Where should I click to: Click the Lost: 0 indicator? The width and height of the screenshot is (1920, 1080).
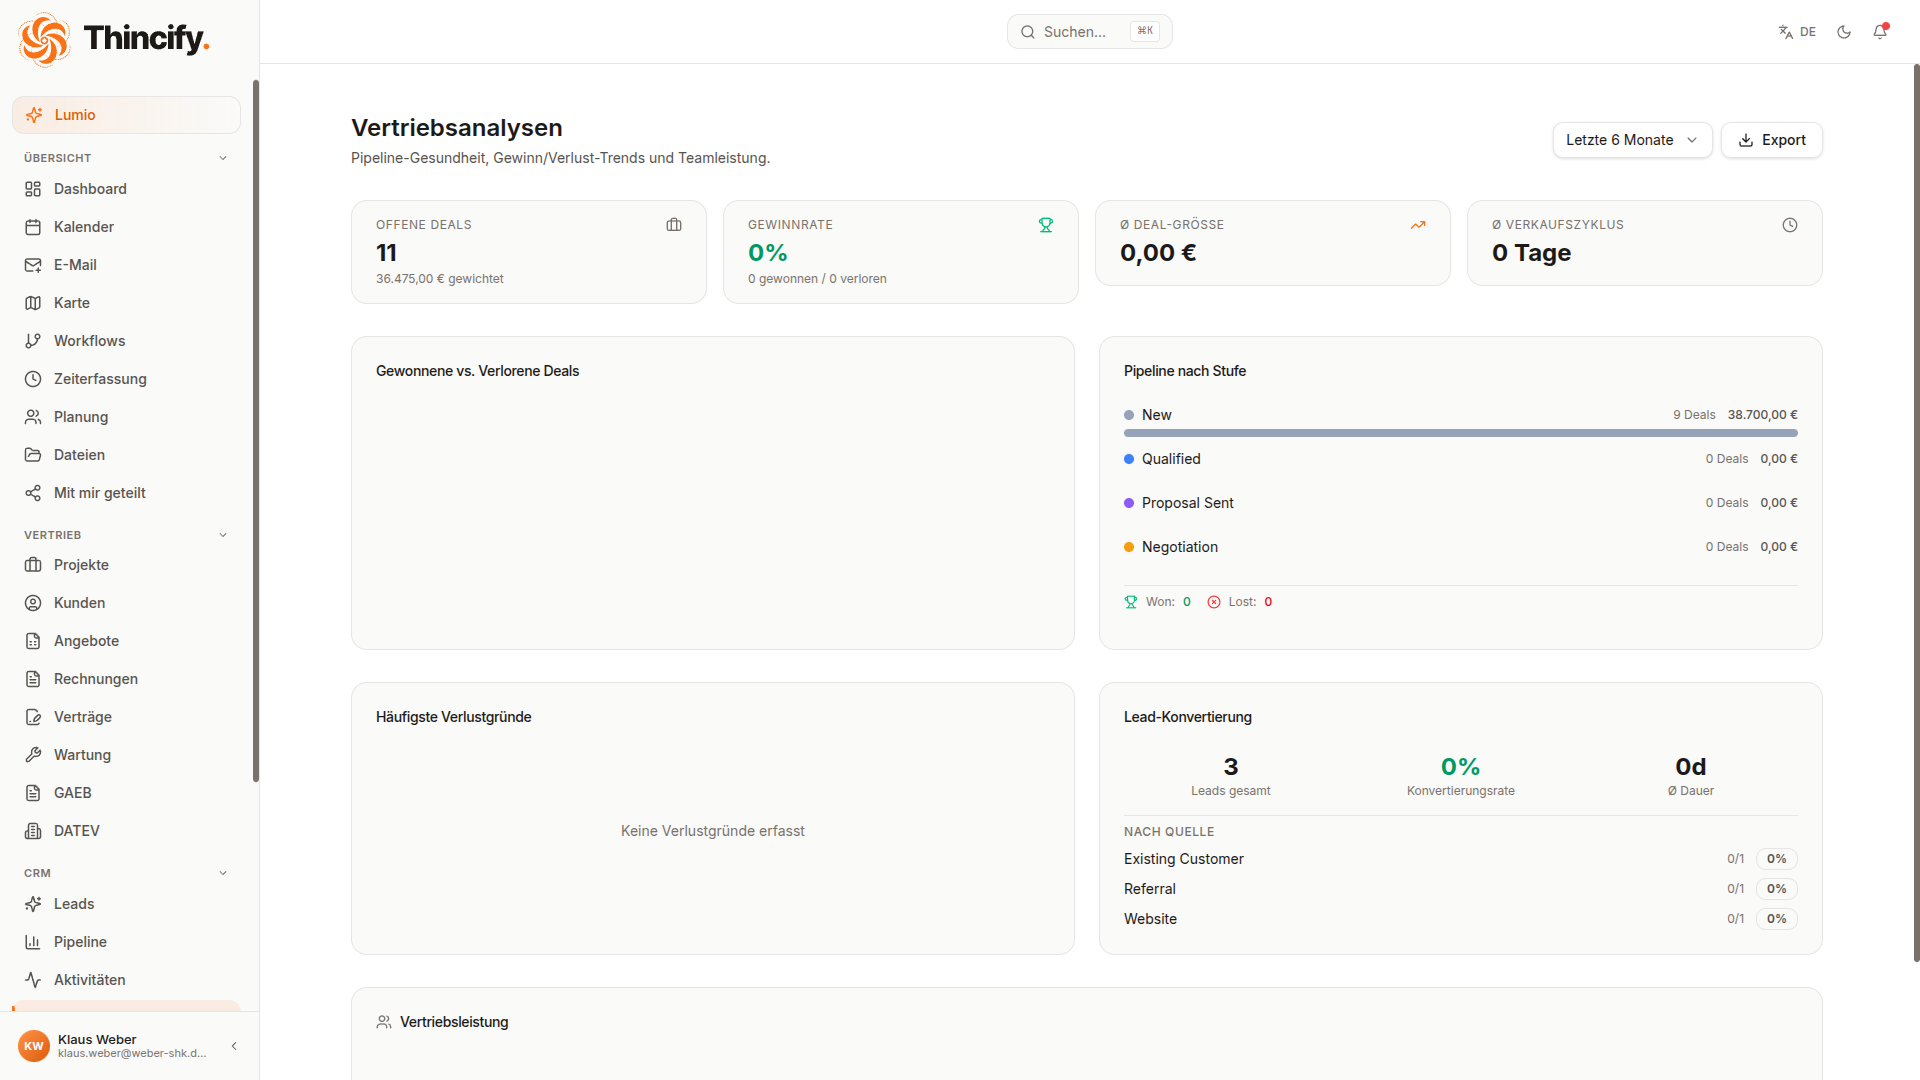click(x=1240, y=602)
